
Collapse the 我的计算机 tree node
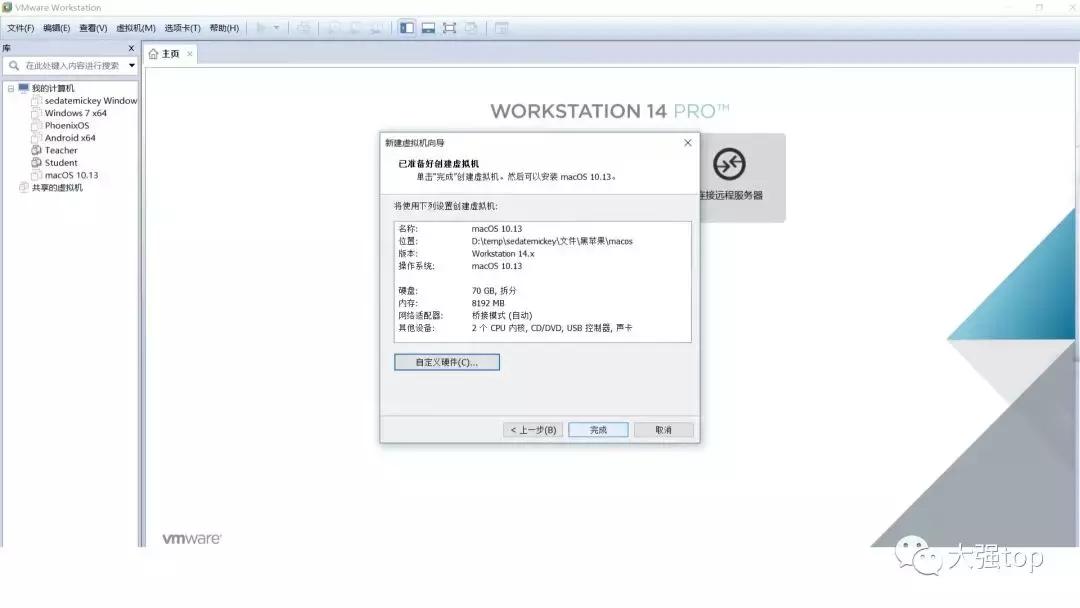click(12, 88)
